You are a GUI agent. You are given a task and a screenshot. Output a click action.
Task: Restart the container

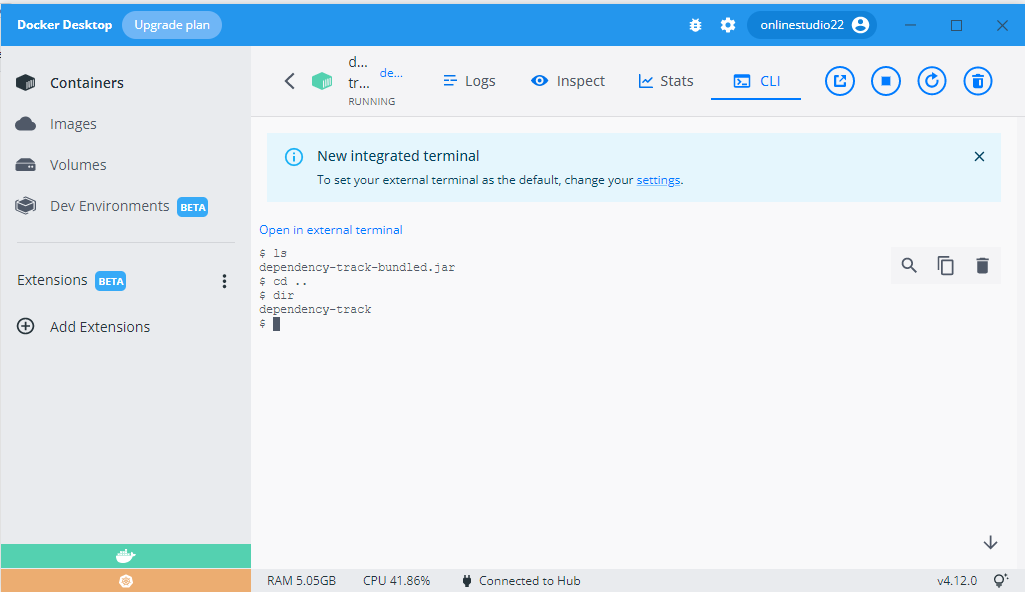931,81
